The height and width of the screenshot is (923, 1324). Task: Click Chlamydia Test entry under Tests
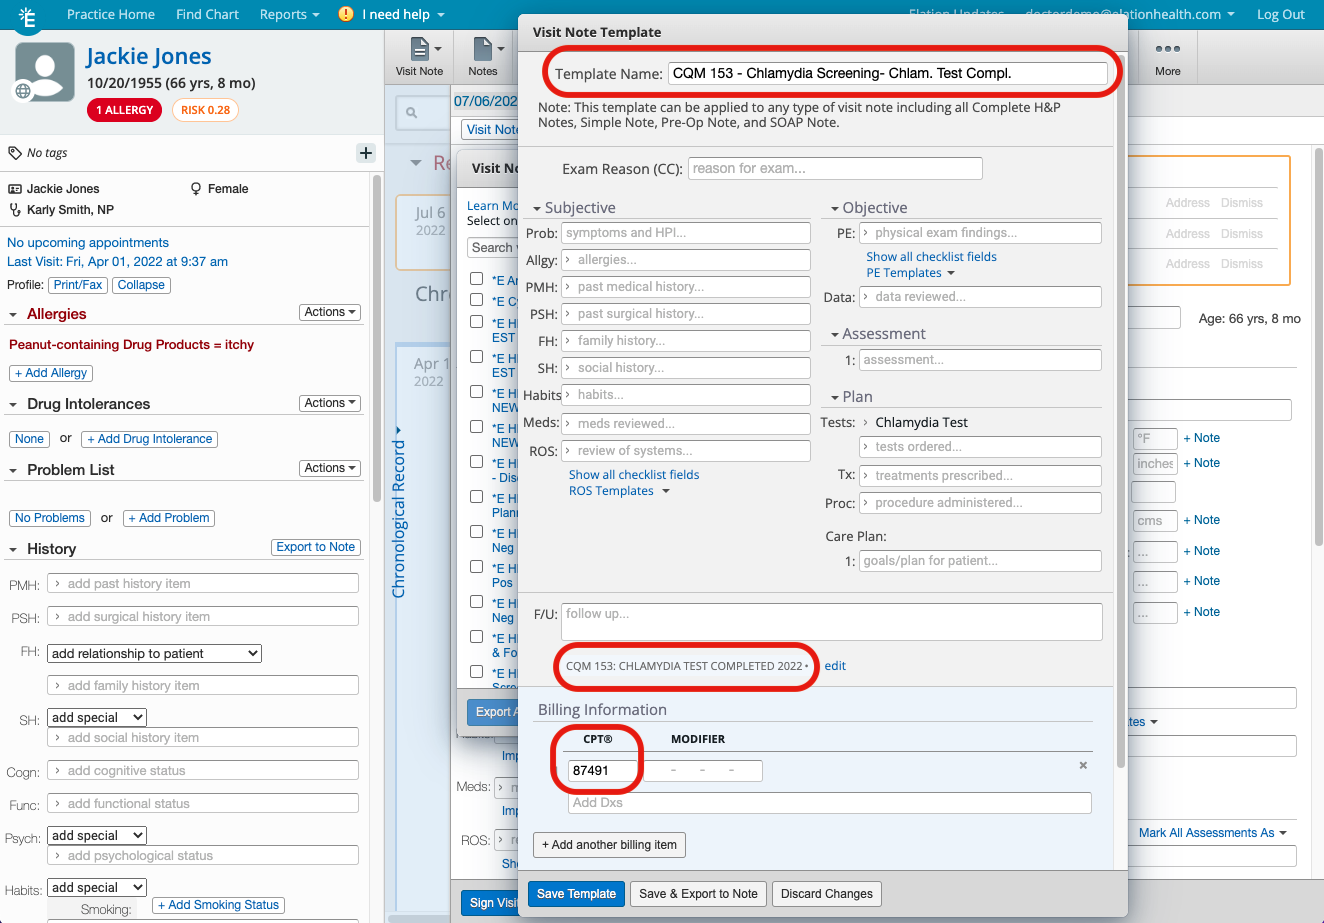pos(921,422)
